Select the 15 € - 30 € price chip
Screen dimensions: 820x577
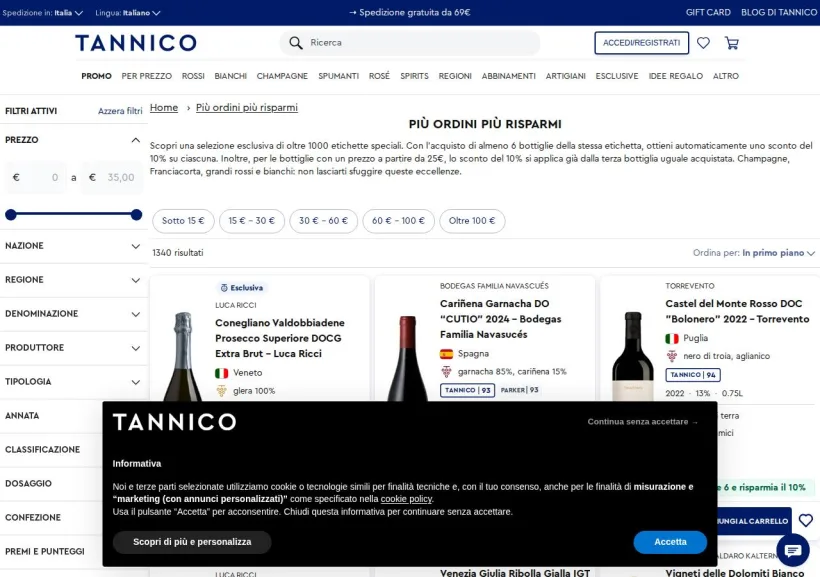point(252,221)
